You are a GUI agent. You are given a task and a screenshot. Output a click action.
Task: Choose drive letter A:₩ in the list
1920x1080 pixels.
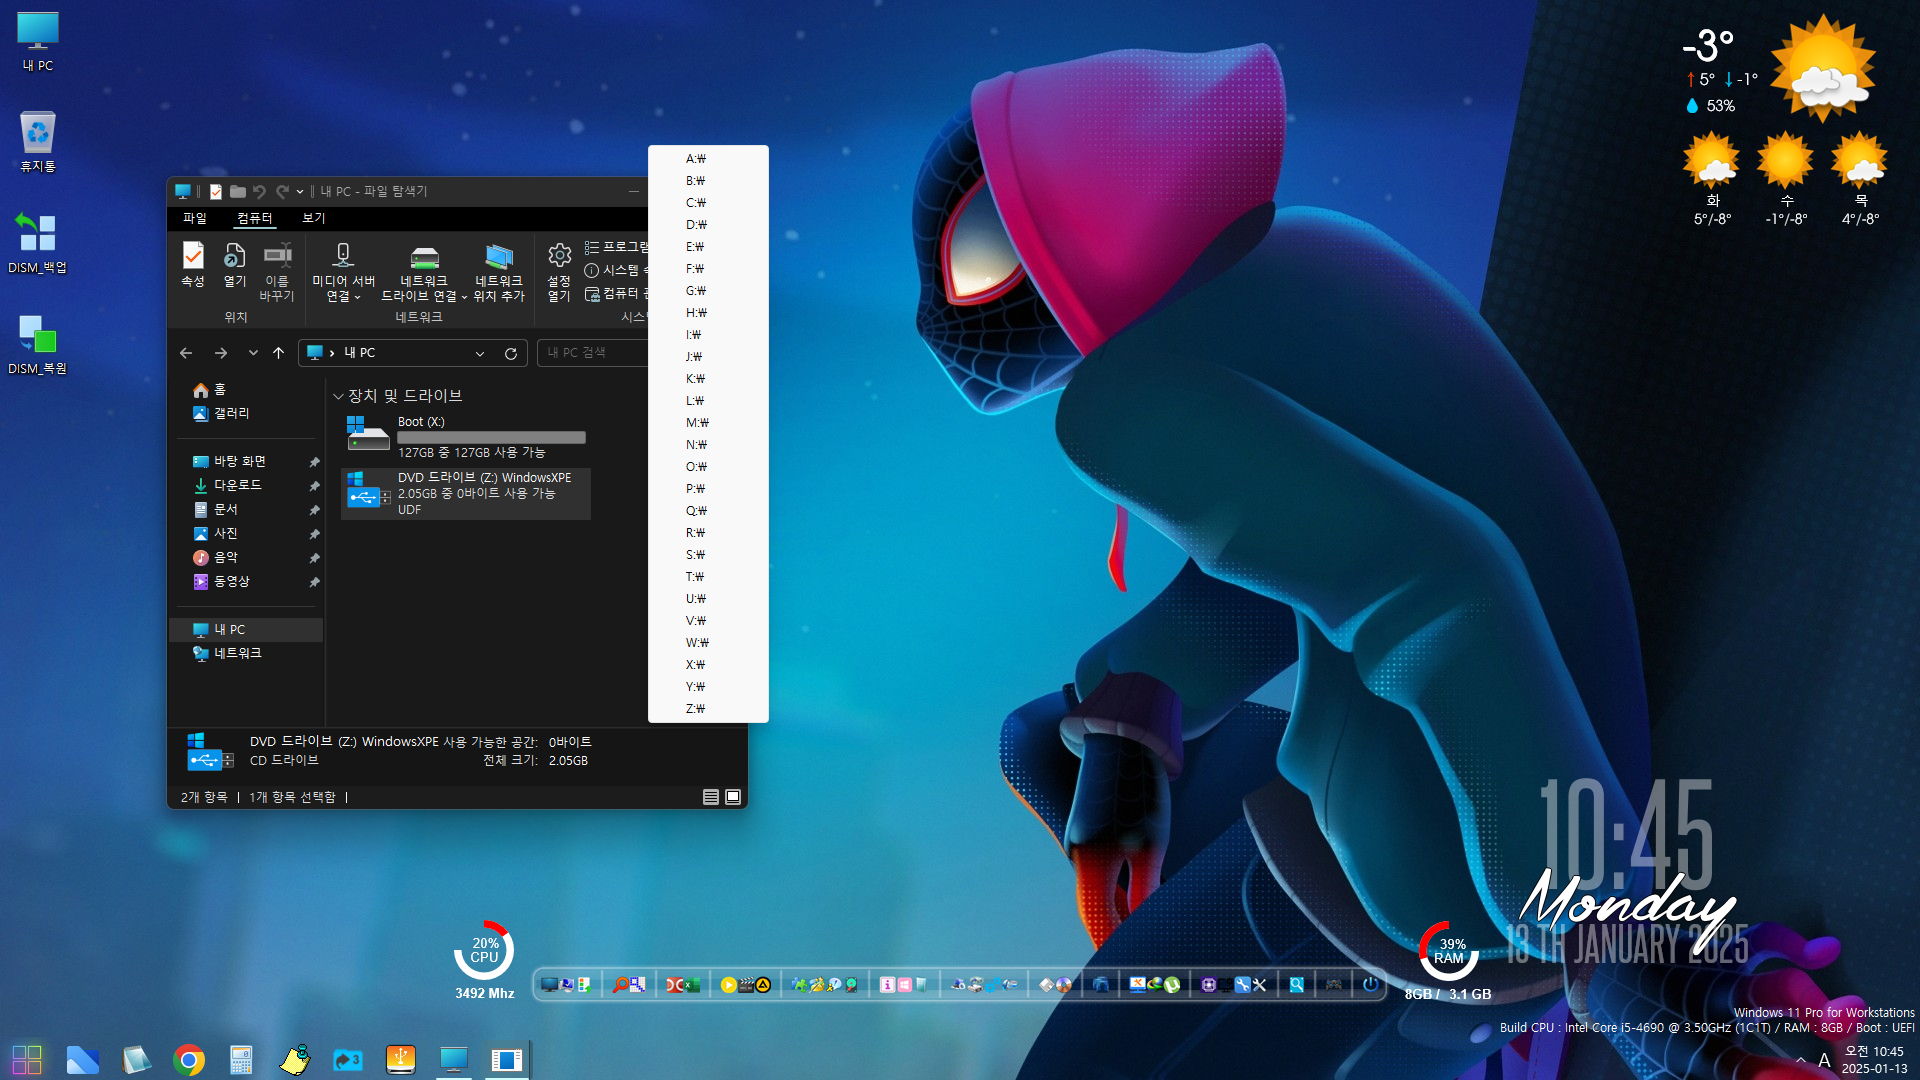pyautogui.click(x=708, y=159)
